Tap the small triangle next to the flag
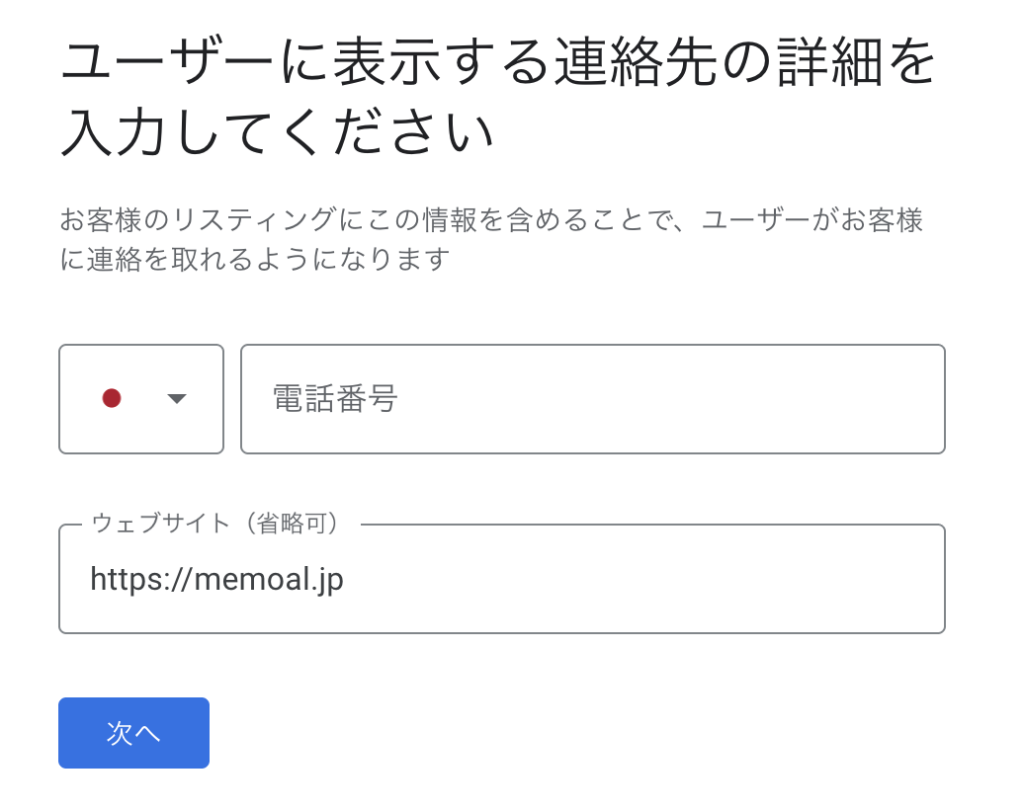 tap(177, 398)
